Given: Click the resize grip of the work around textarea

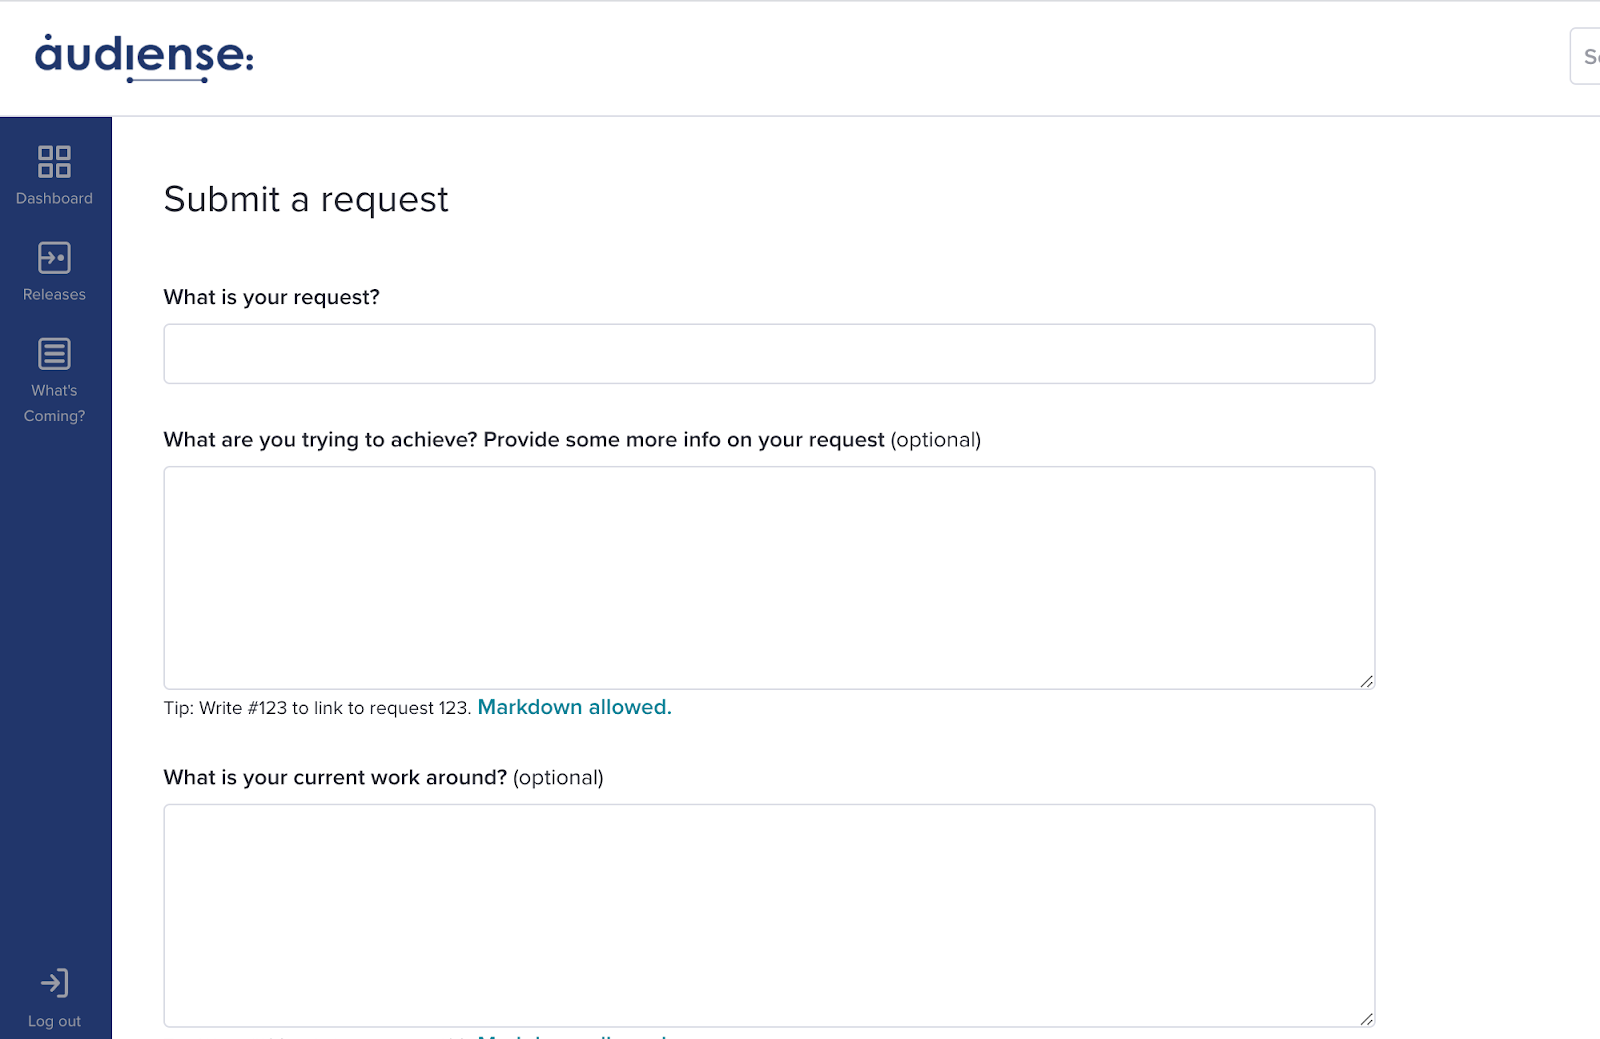Looking at the screenshot, I should tap(1366, 1019).
